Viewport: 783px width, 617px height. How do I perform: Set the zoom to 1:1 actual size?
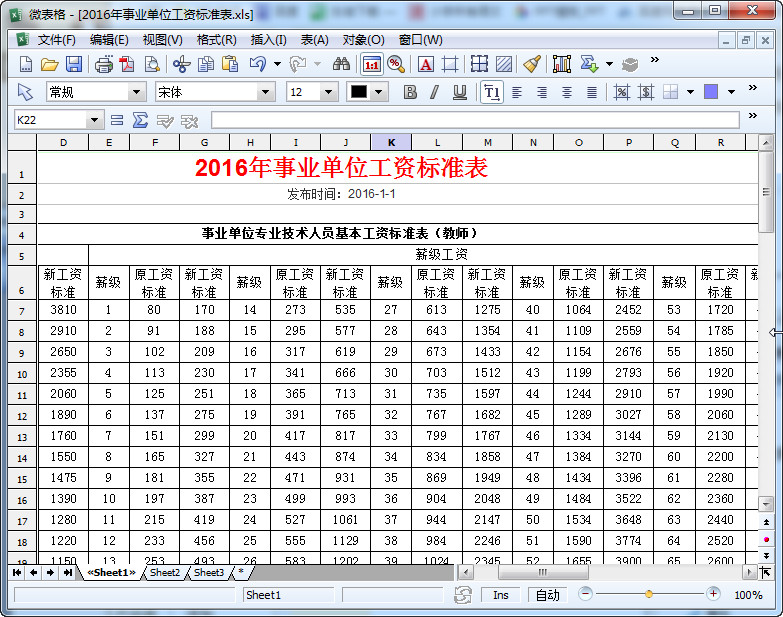(x=372, y=64)
